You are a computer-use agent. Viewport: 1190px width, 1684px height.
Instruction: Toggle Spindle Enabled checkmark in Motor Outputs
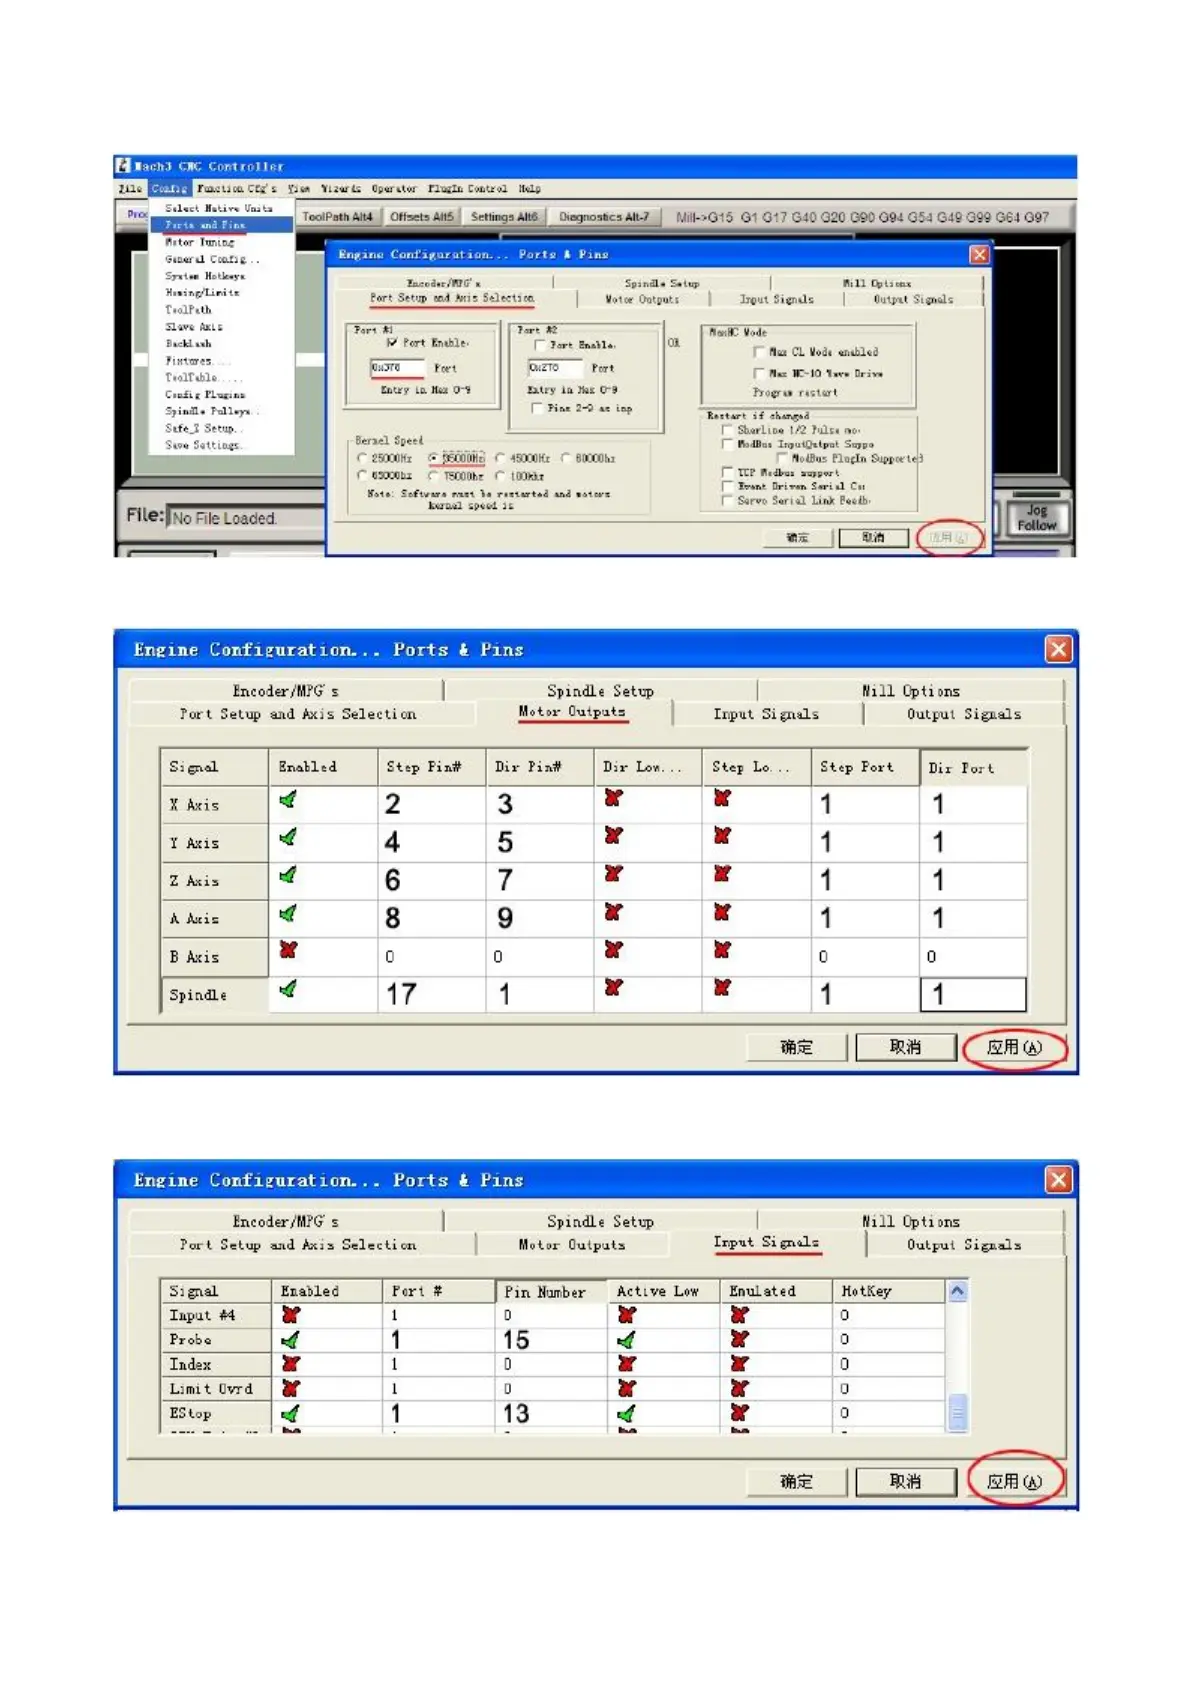[x=288, y=990]
